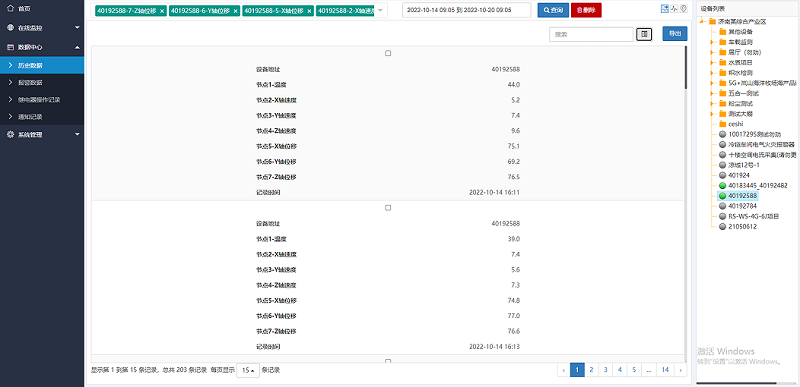This screenshot has width=800, height=387.
Task: Check the partially visible third record checkbox
Action: (388, 361)
